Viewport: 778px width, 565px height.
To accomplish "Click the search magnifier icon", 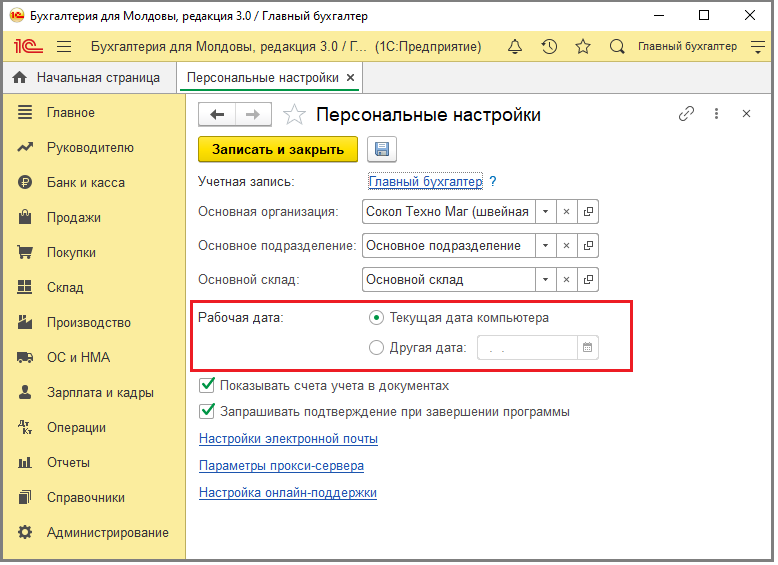I will point(617,47).
